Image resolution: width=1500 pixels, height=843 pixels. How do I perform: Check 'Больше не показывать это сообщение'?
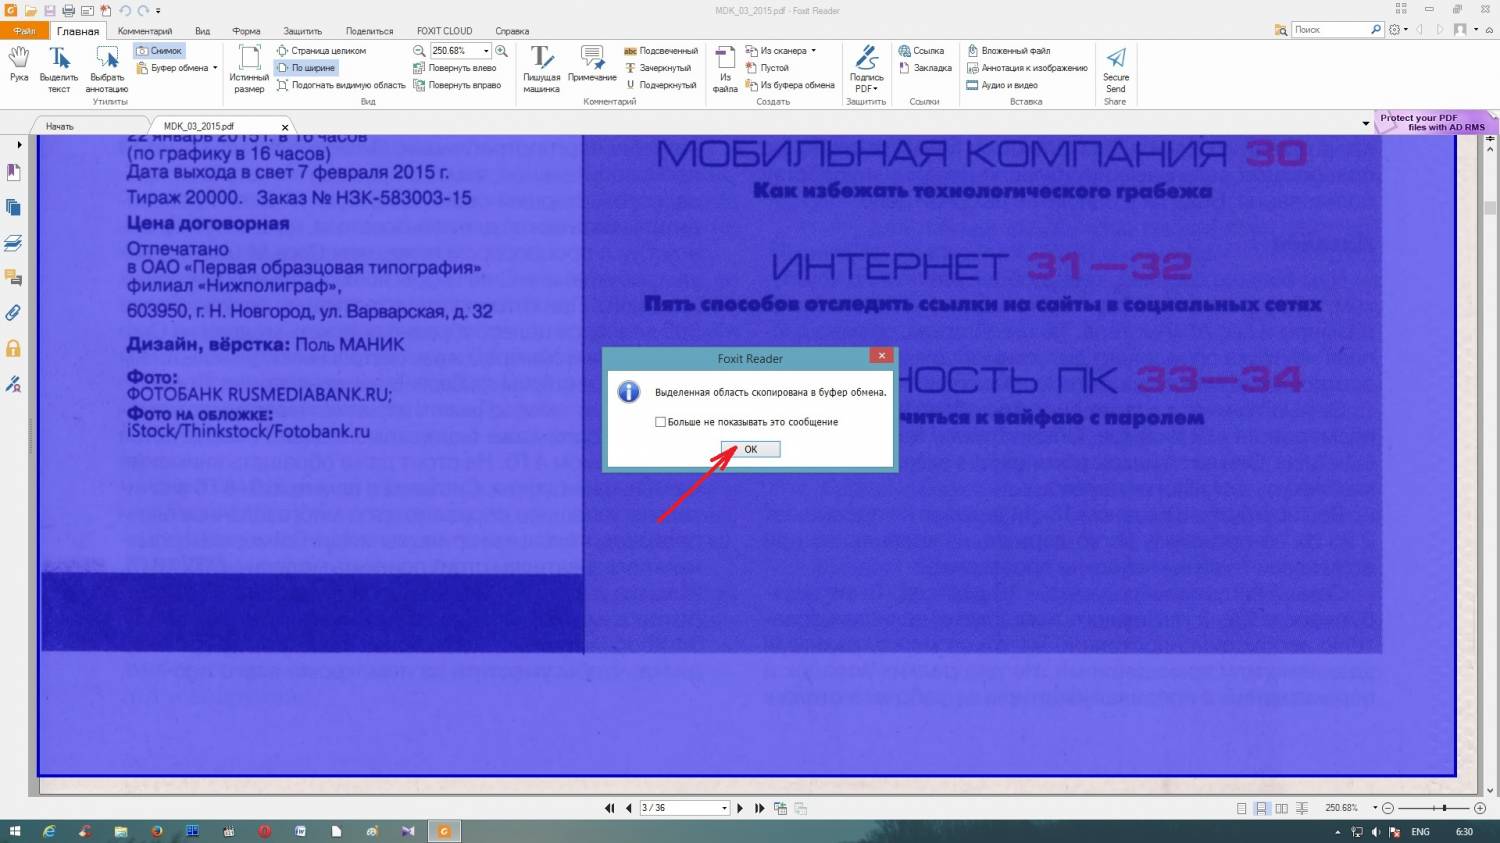click(x=660, y=422)
